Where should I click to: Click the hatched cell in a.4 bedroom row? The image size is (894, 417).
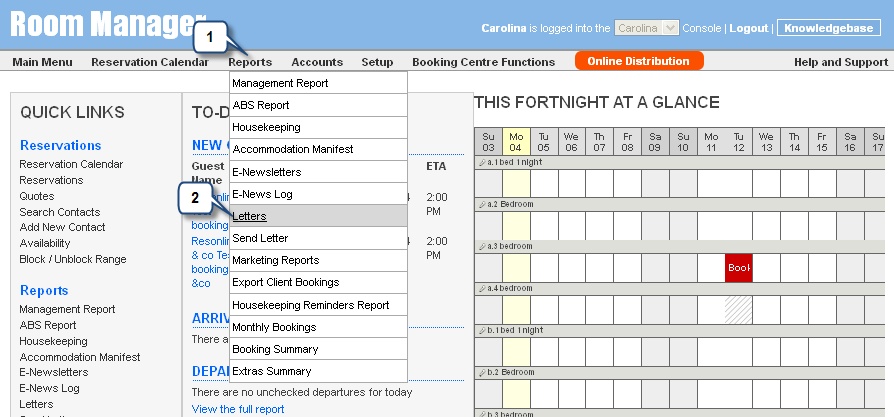click(738, 310)
